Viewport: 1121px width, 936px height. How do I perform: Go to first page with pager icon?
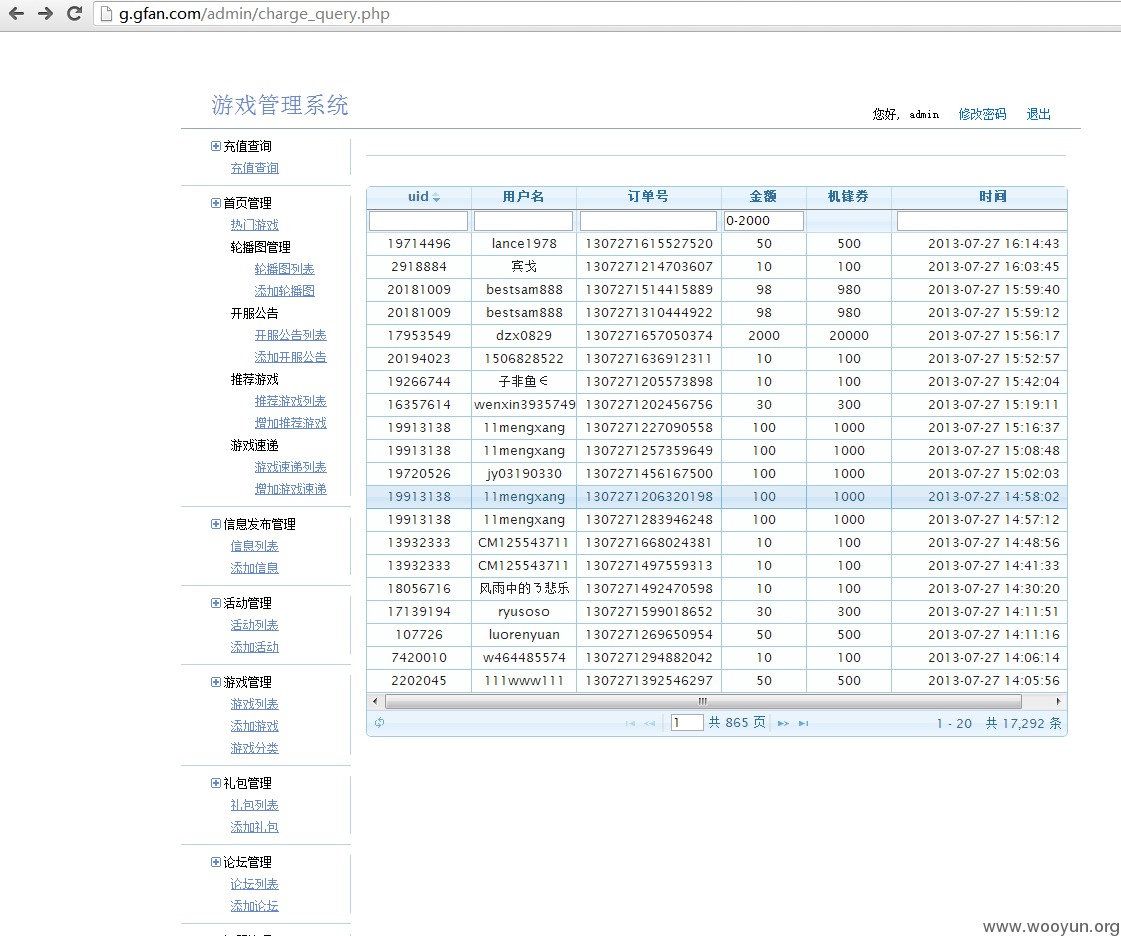630,724
